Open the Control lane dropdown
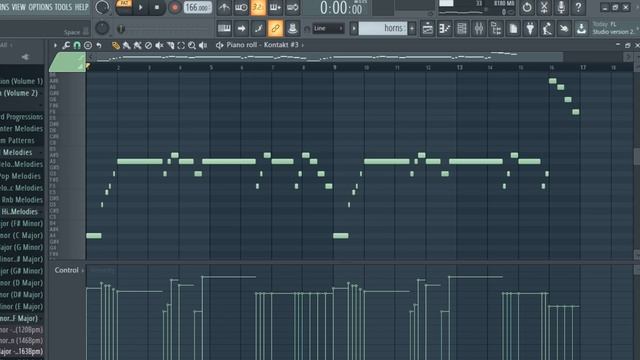640x360 pixels. (69, 270)
